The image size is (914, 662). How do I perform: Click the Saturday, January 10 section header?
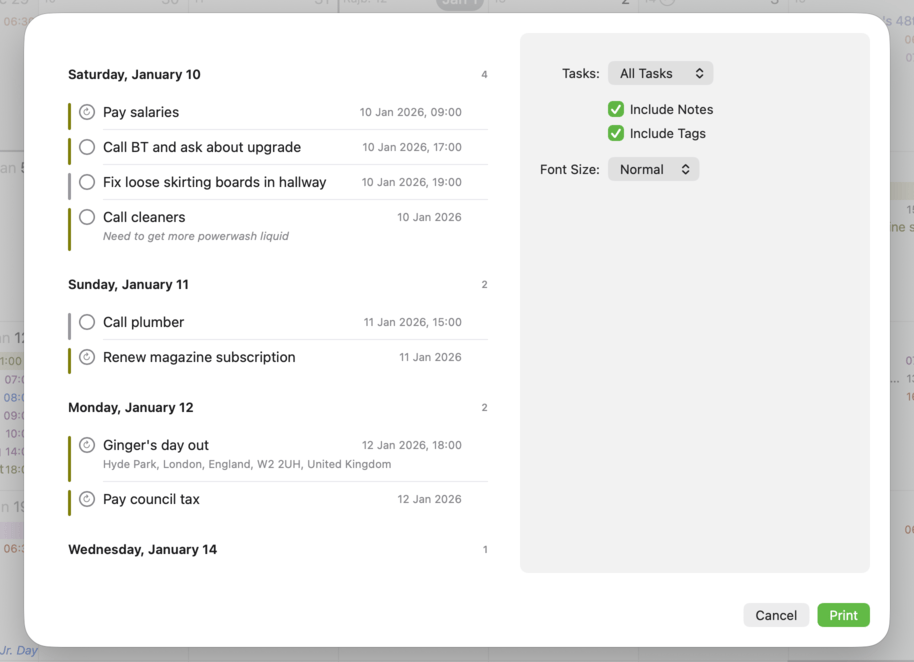(x=134, y=74)
